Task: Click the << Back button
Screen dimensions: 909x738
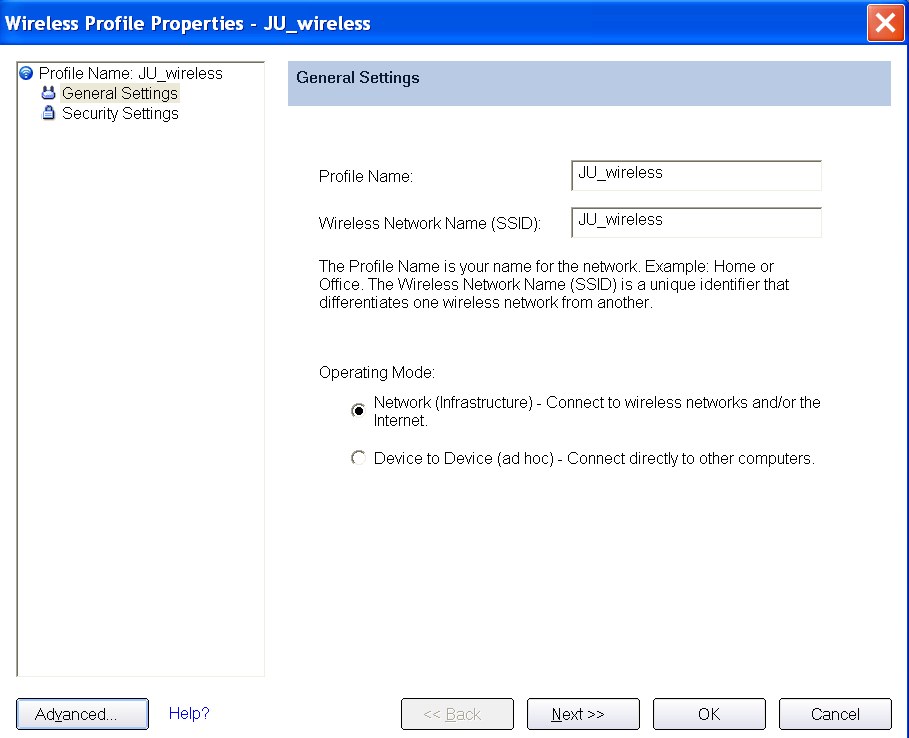Action: tap(457, 714)
